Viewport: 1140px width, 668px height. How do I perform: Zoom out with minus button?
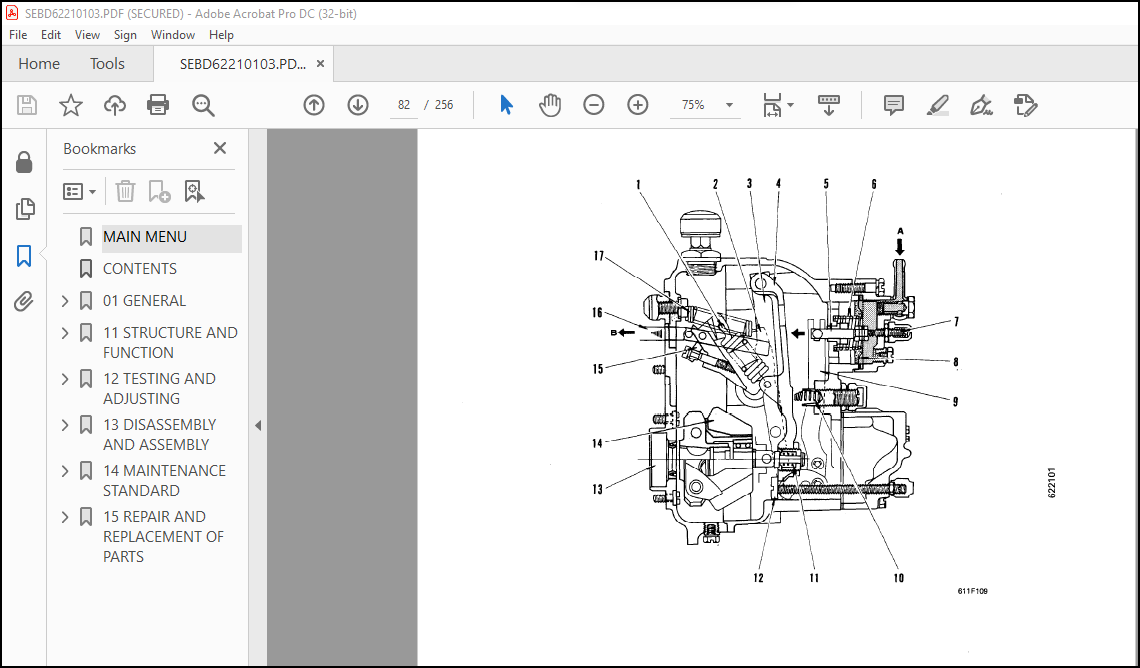(x=593, y=105)
